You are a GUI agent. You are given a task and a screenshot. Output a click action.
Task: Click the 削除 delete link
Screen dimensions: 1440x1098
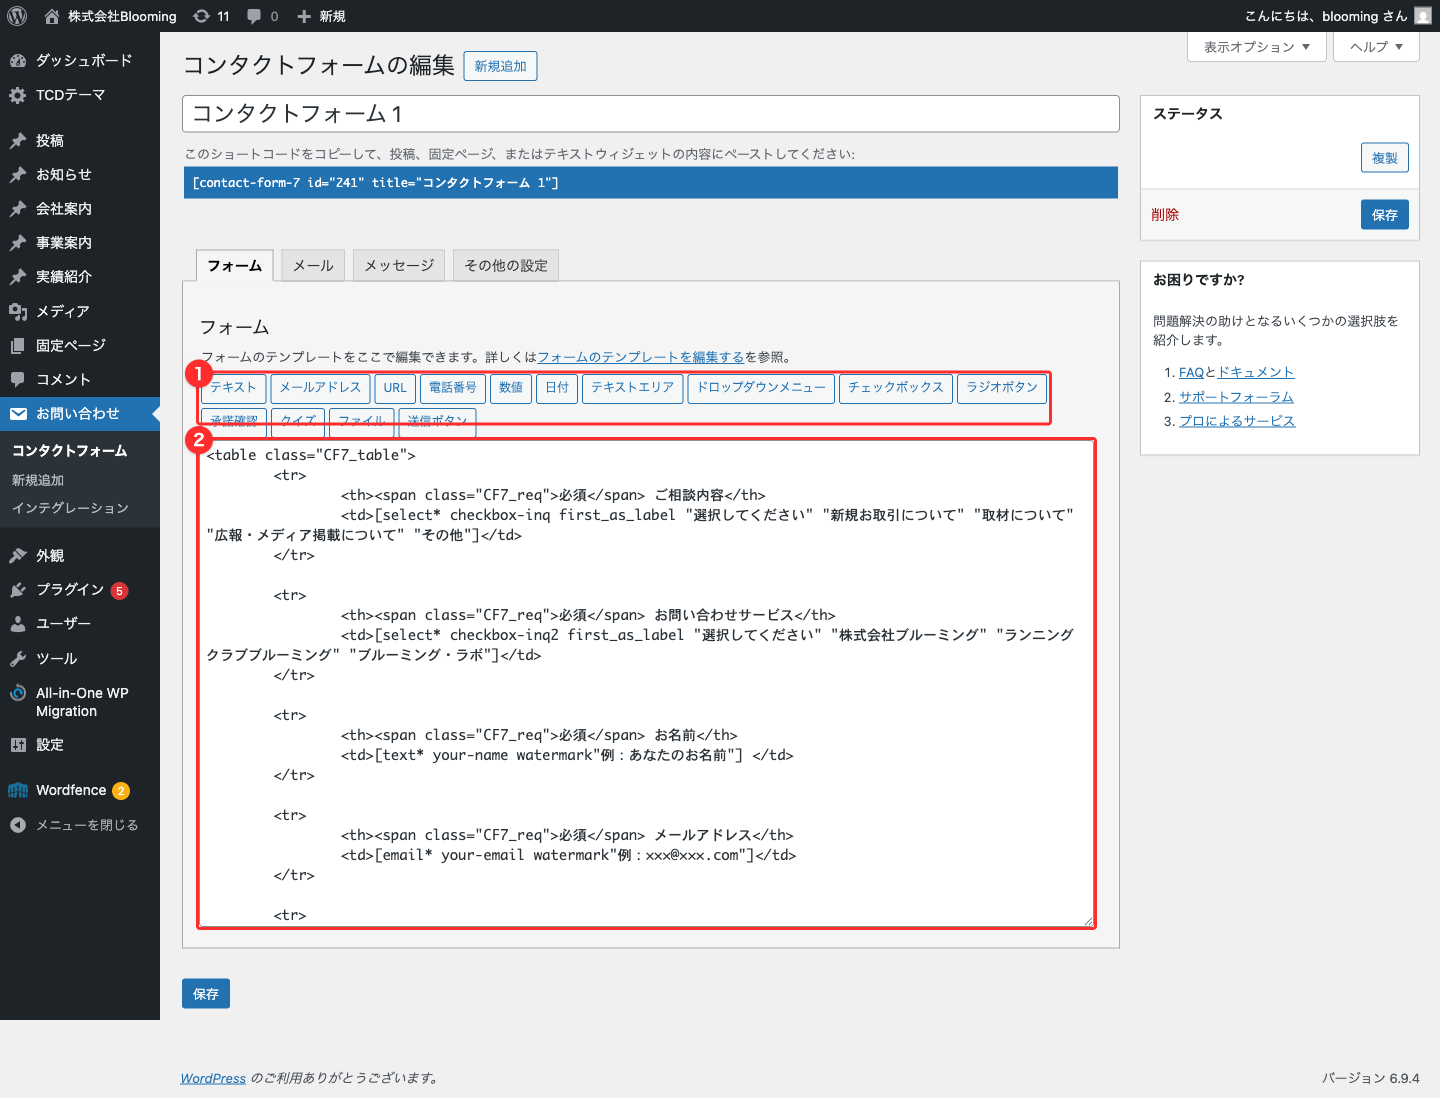[x=1165, y=215]
